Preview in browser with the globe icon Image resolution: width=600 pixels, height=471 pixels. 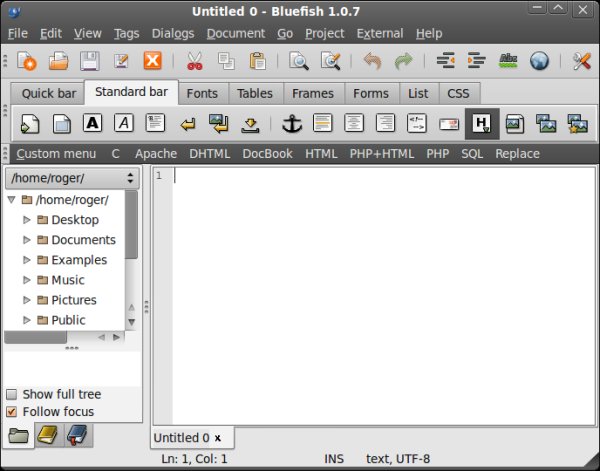tap(540, 61)
